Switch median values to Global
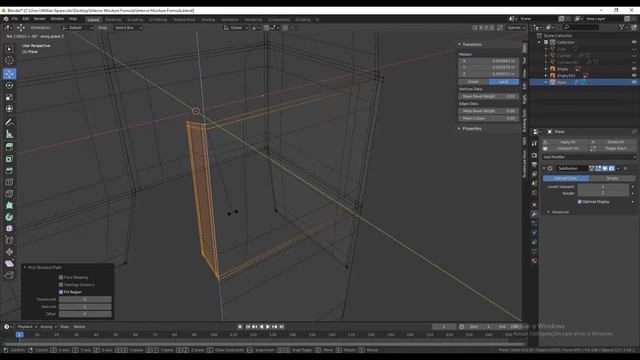The image size is (640, 360). 473,82
